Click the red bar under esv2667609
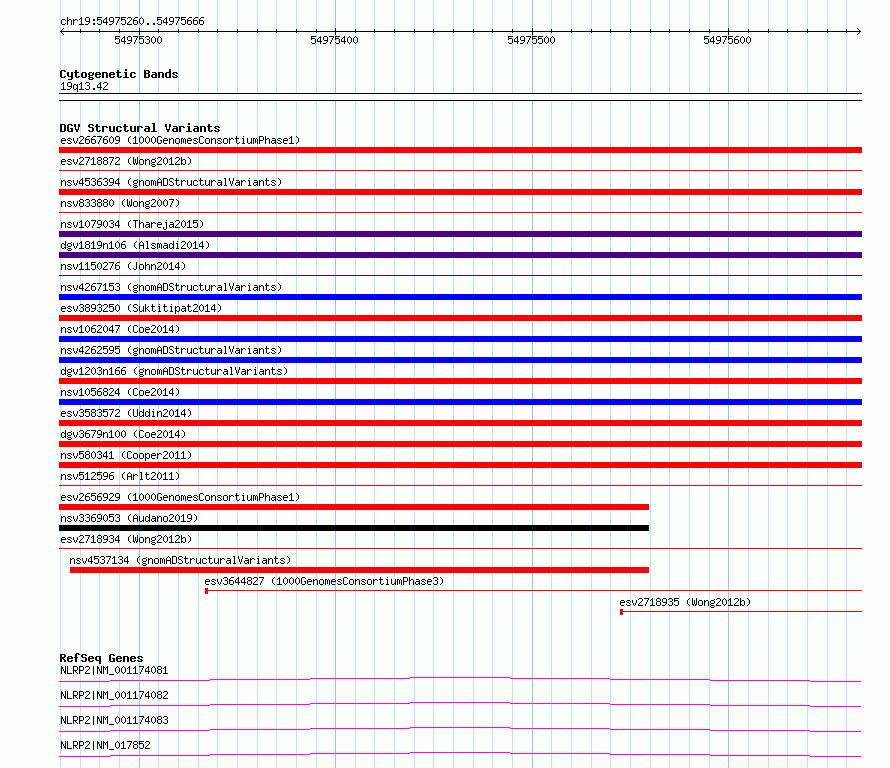 (460, 150)
